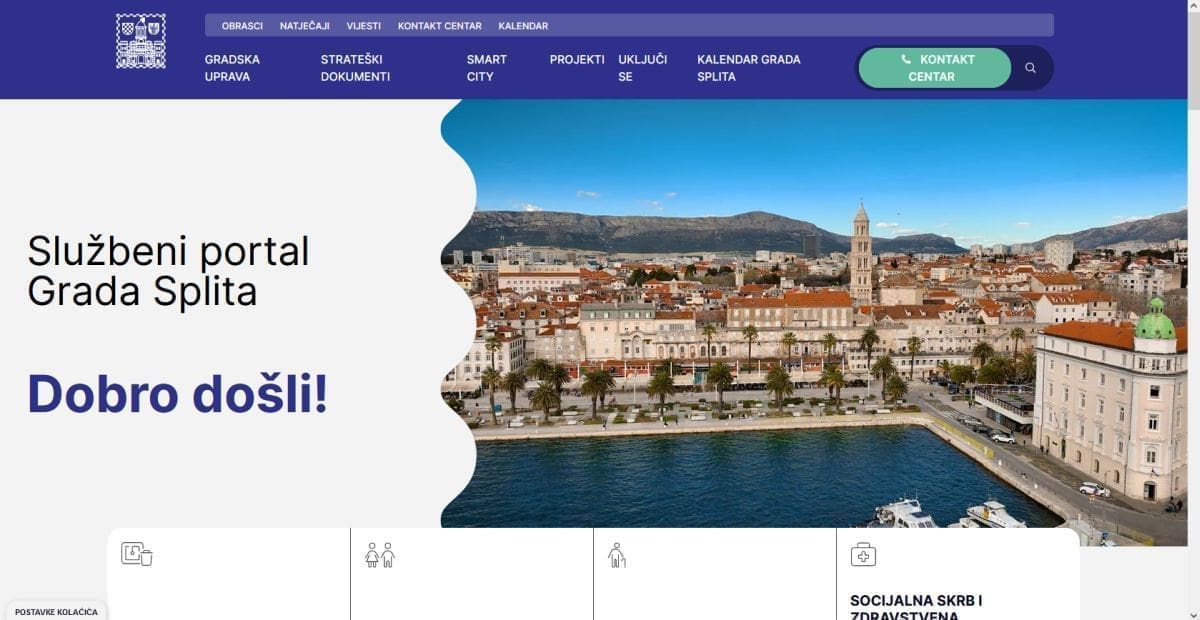1200x620 pixels.
Task: Click the elderly person with cane icon
Action: click(x=617, y=555)
